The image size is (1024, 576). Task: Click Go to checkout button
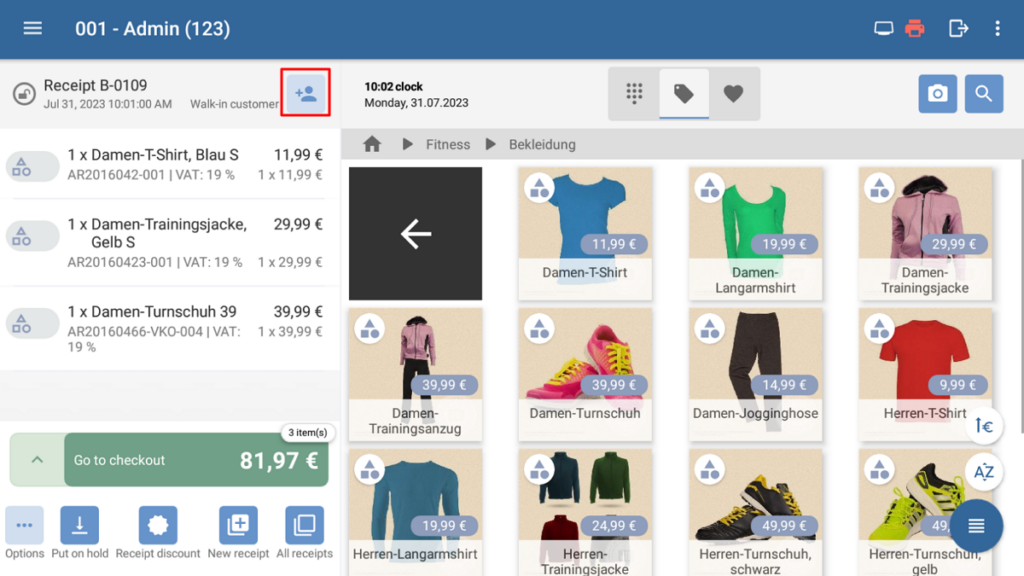click(196, 460)
